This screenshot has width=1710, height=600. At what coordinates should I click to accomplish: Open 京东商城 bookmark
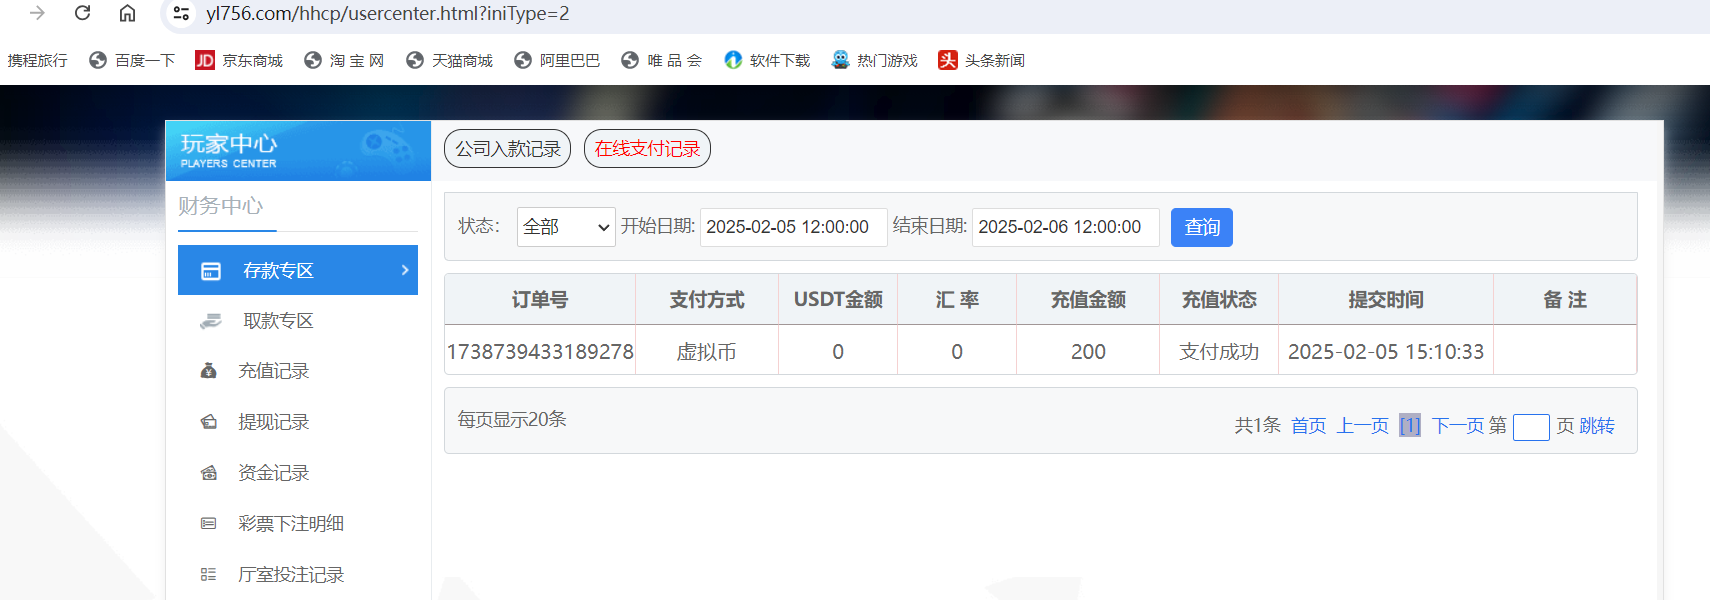(239, 60)
